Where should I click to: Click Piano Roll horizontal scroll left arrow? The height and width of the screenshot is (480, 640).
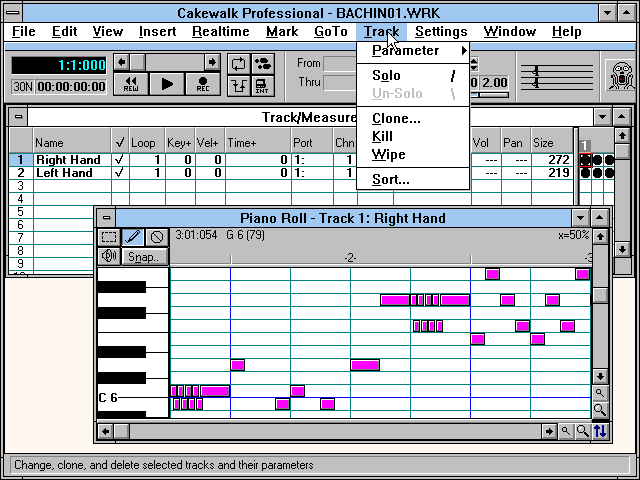105,431
